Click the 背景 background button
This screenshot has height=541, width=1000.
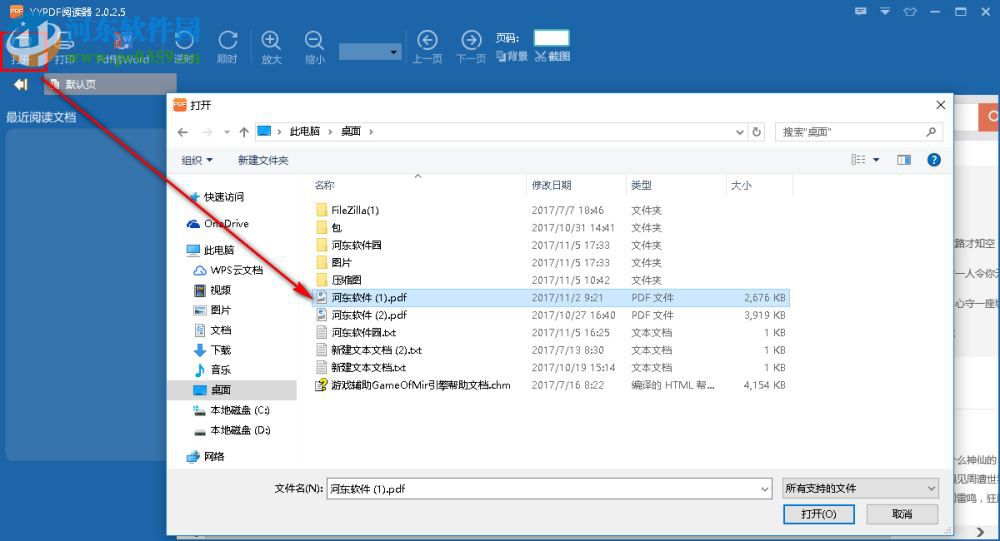[512, 57]
